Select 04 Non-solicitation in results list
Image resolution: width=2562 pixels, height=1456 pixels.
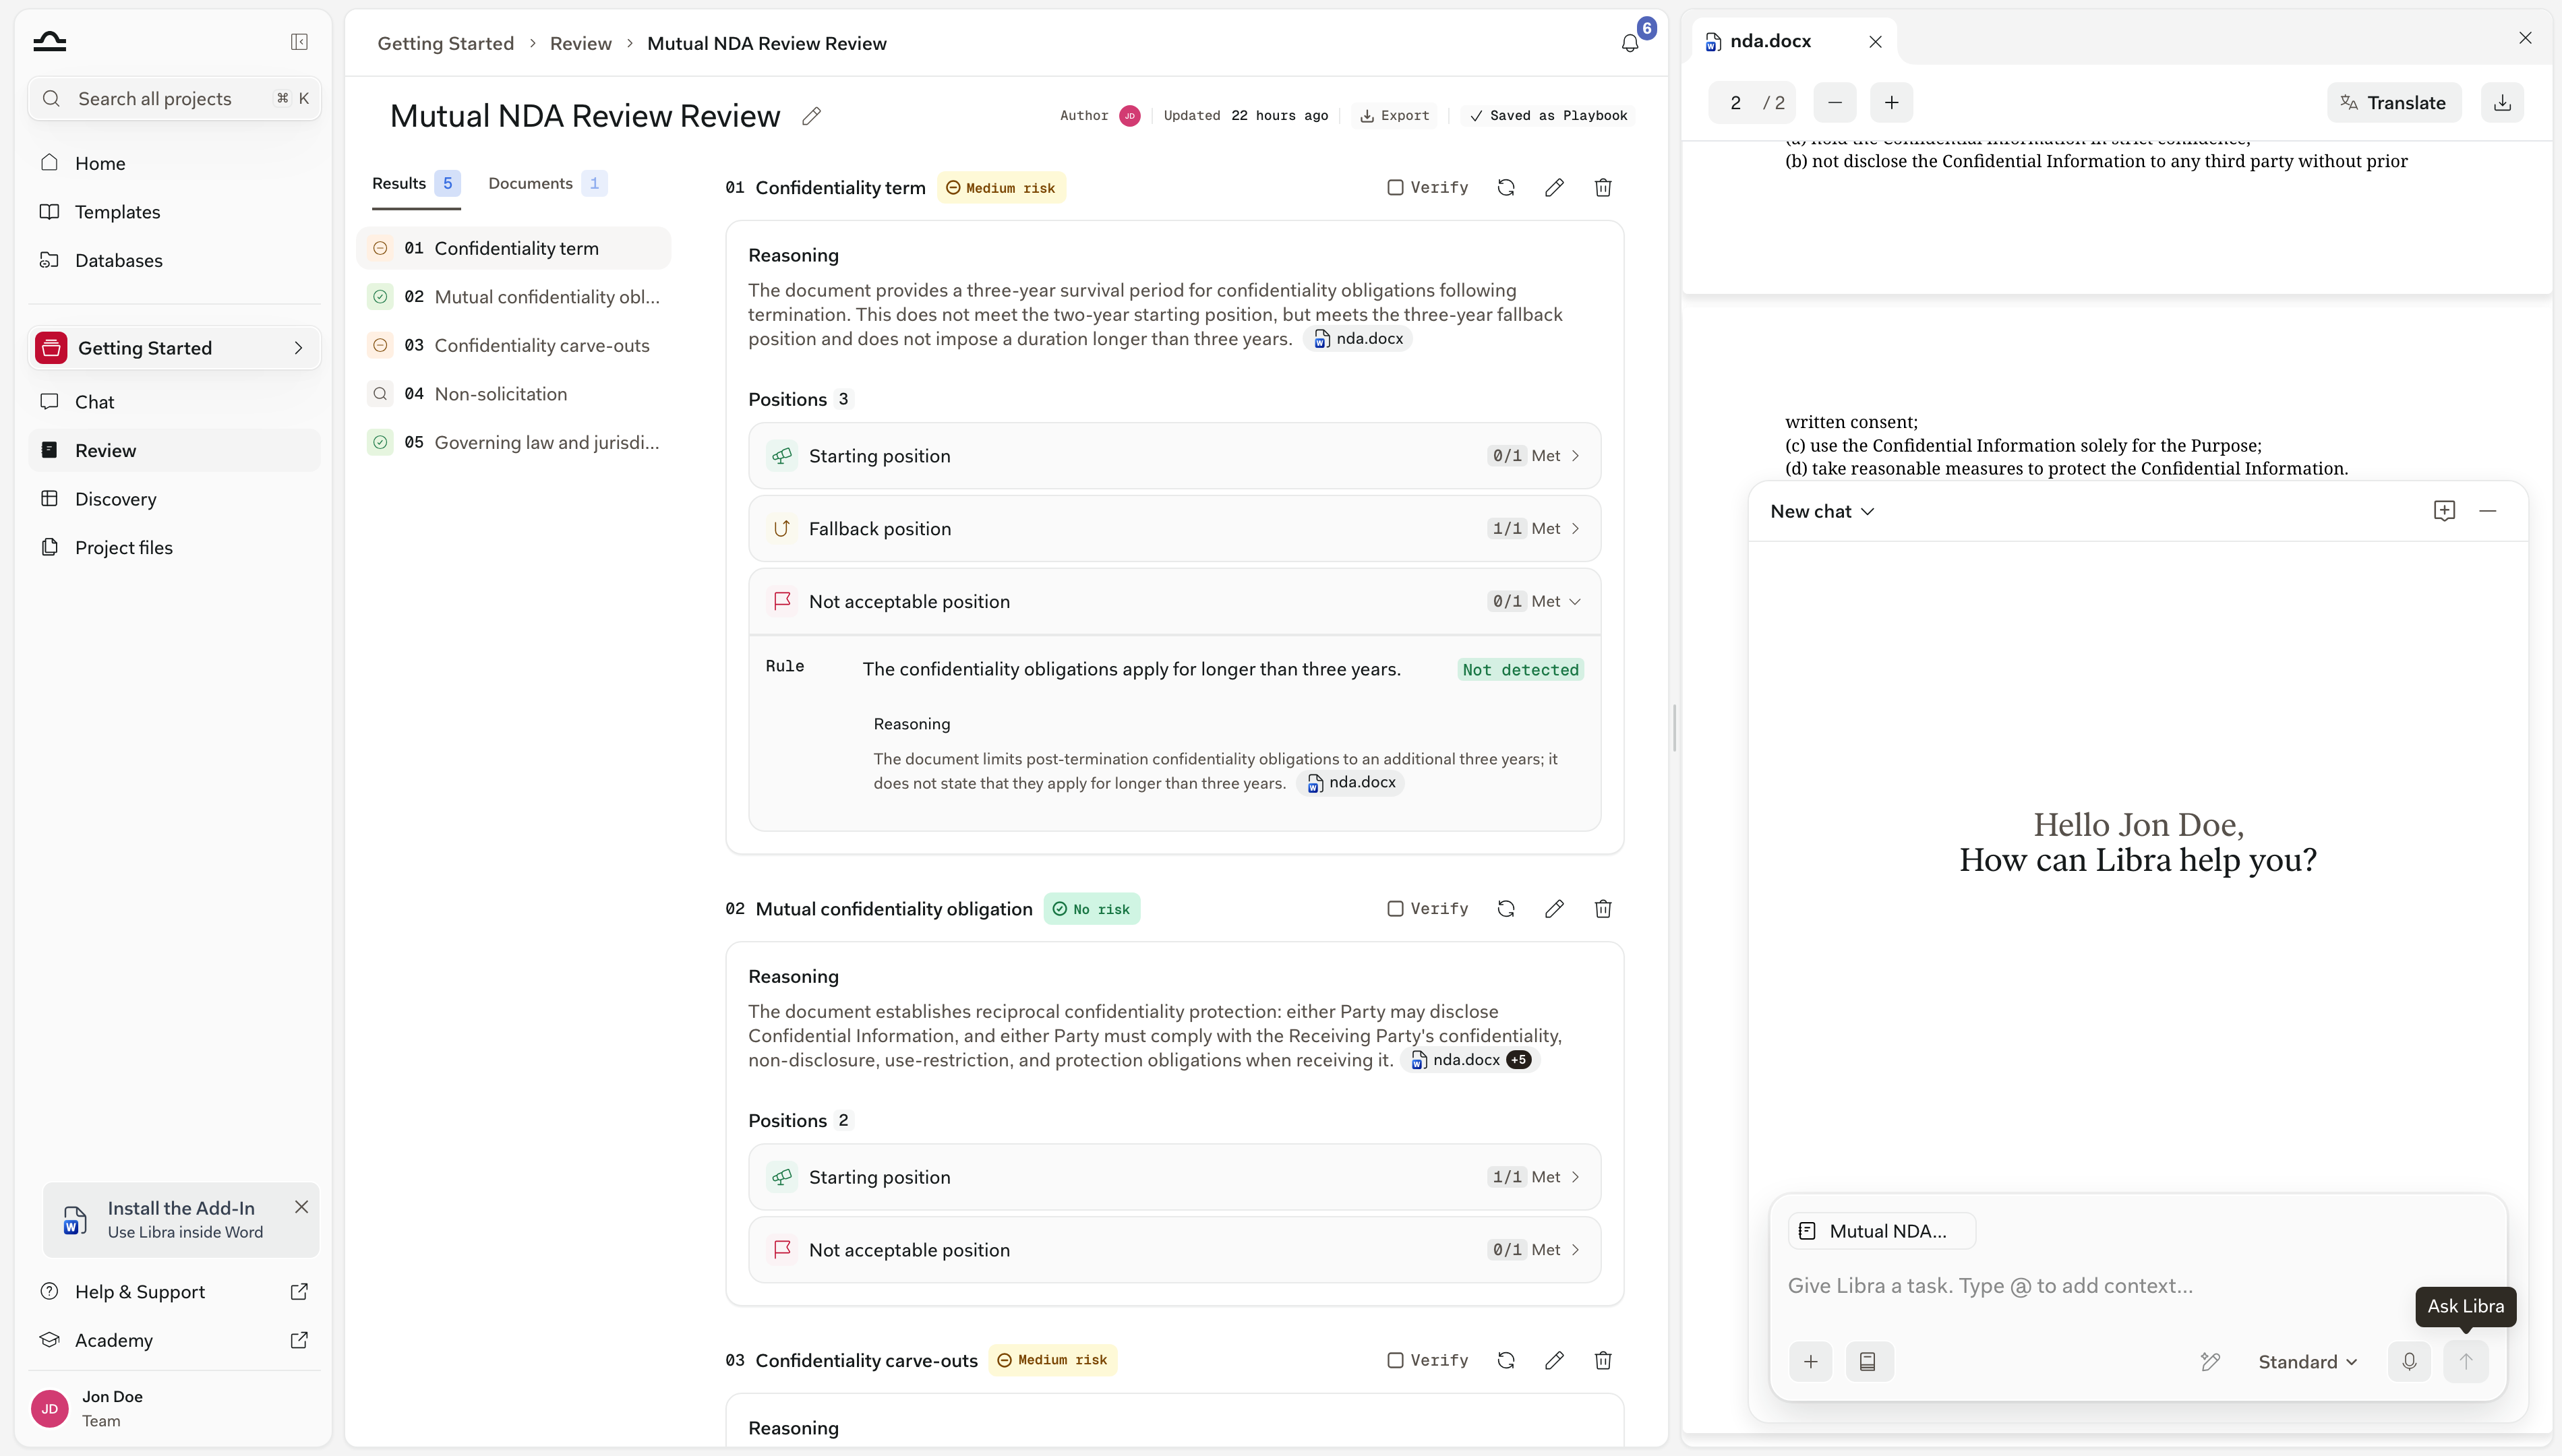pos(514,394)
